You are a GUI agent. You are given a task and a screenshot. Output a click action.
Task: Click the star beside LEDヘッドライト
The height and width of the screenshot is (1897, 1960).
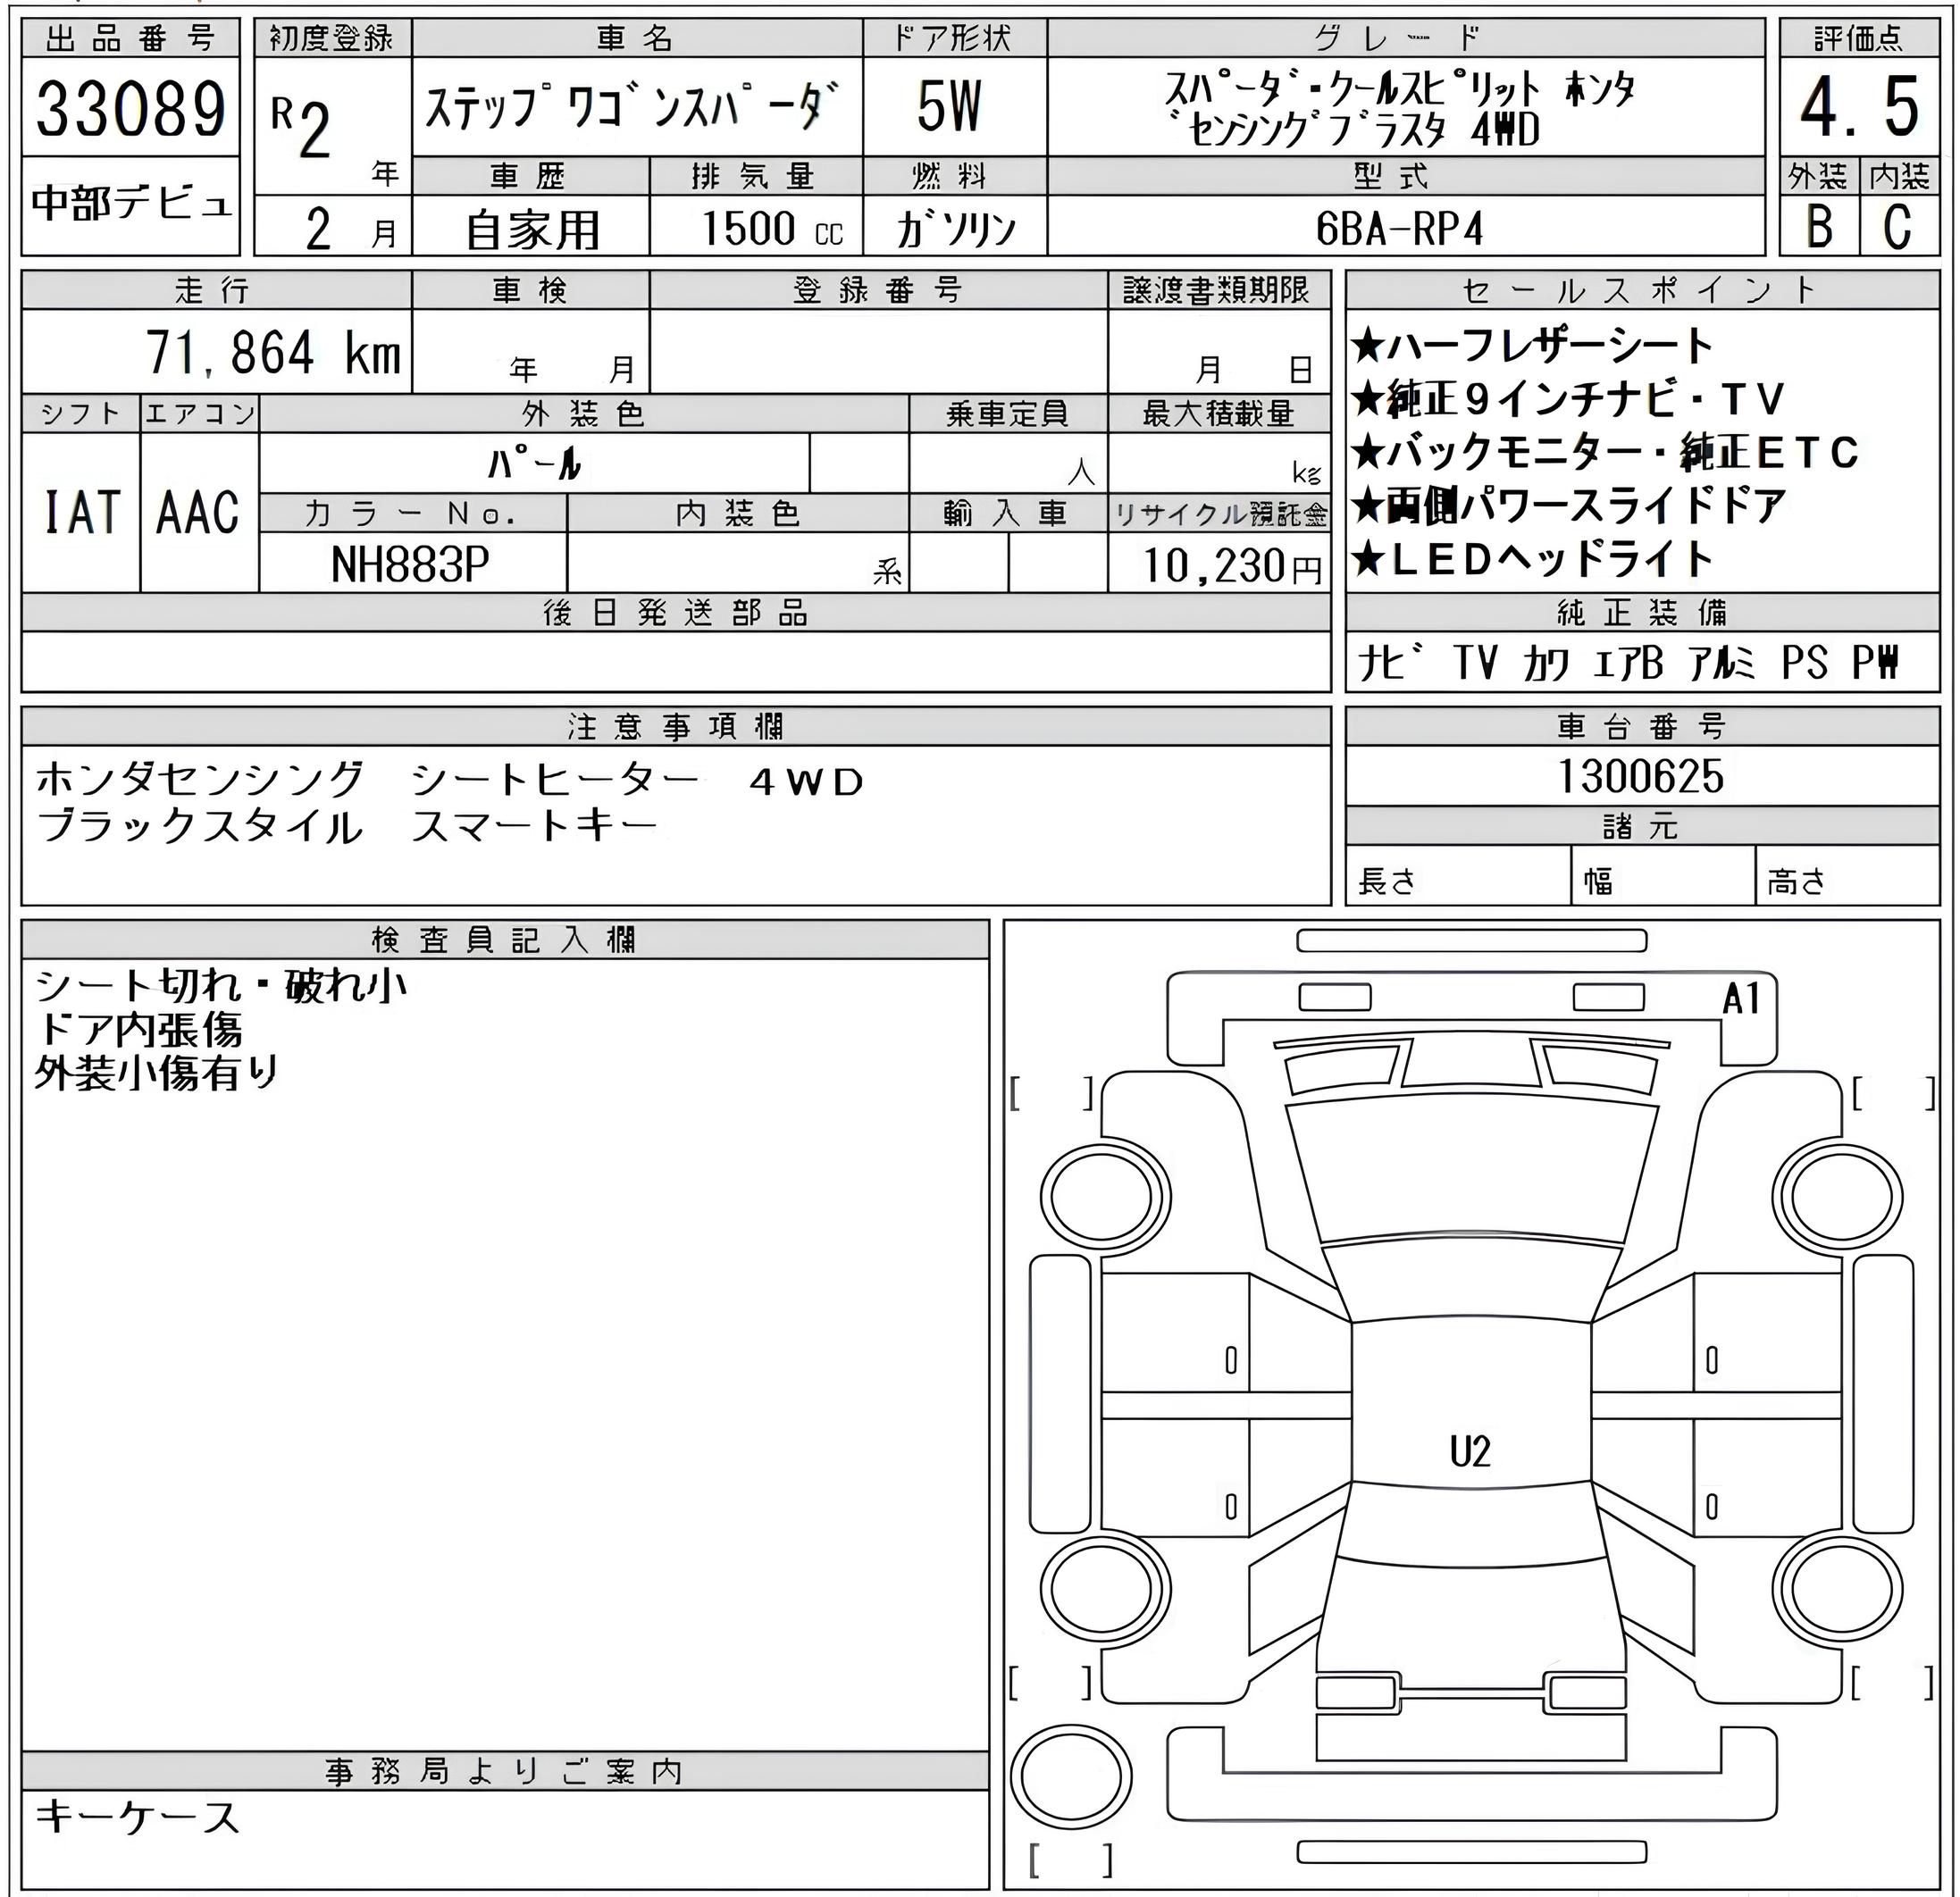[1366, 560]
